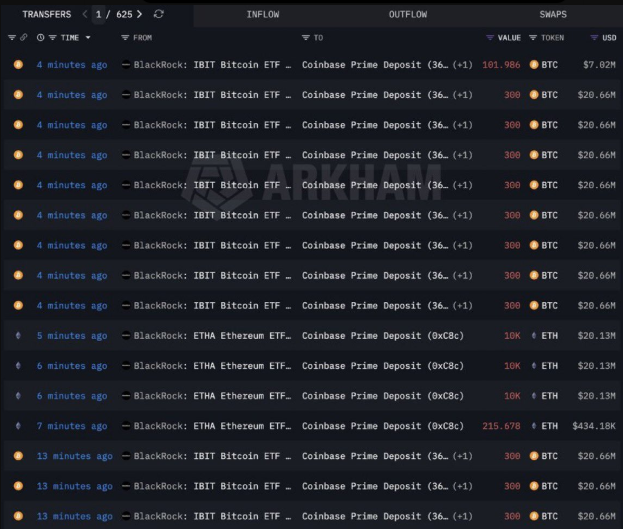The image size is (623, 529).
Task: Open '4 minutes ago' link in 101.986 row
Action: coord(72,65)
